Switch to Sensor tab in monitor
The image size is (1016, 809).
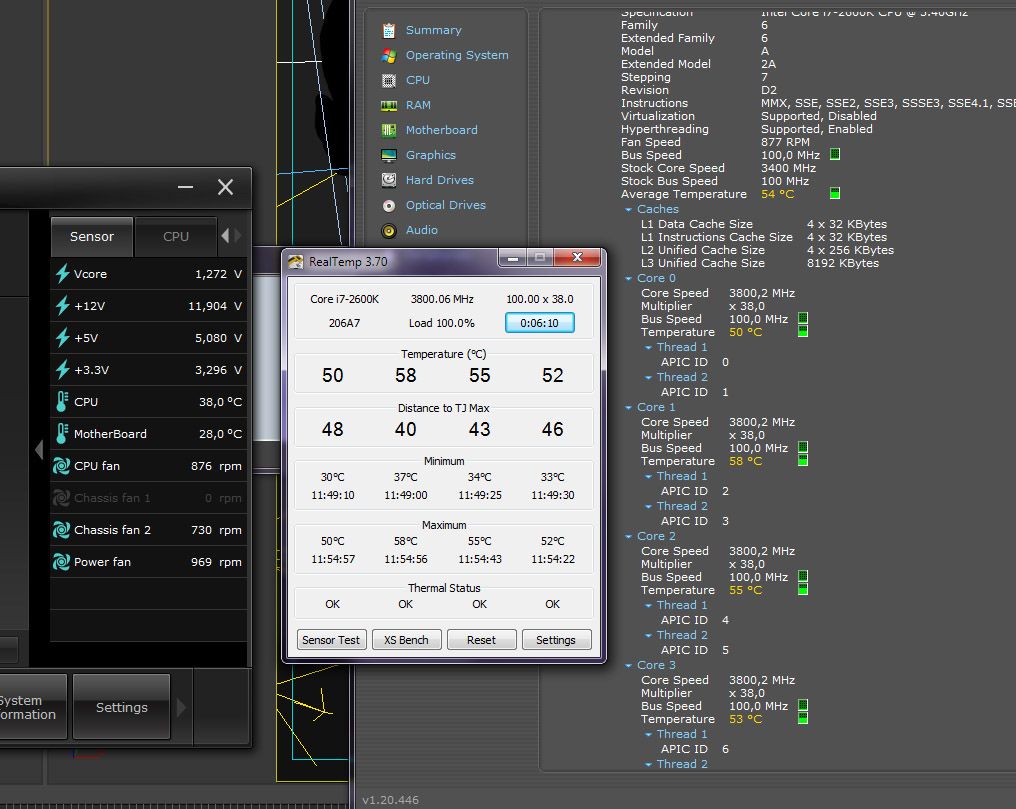click(92, 236)
